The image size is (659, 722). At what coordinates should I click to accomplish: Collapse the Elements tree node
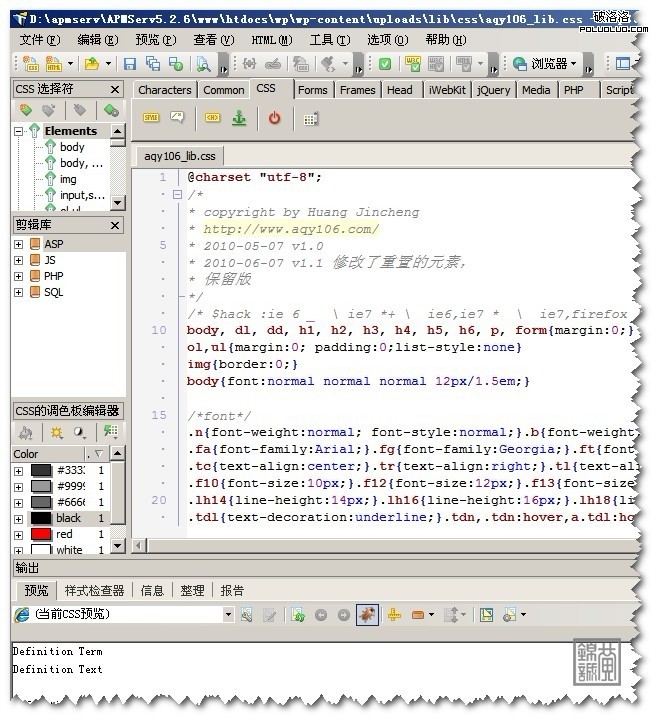coord(18,131)
